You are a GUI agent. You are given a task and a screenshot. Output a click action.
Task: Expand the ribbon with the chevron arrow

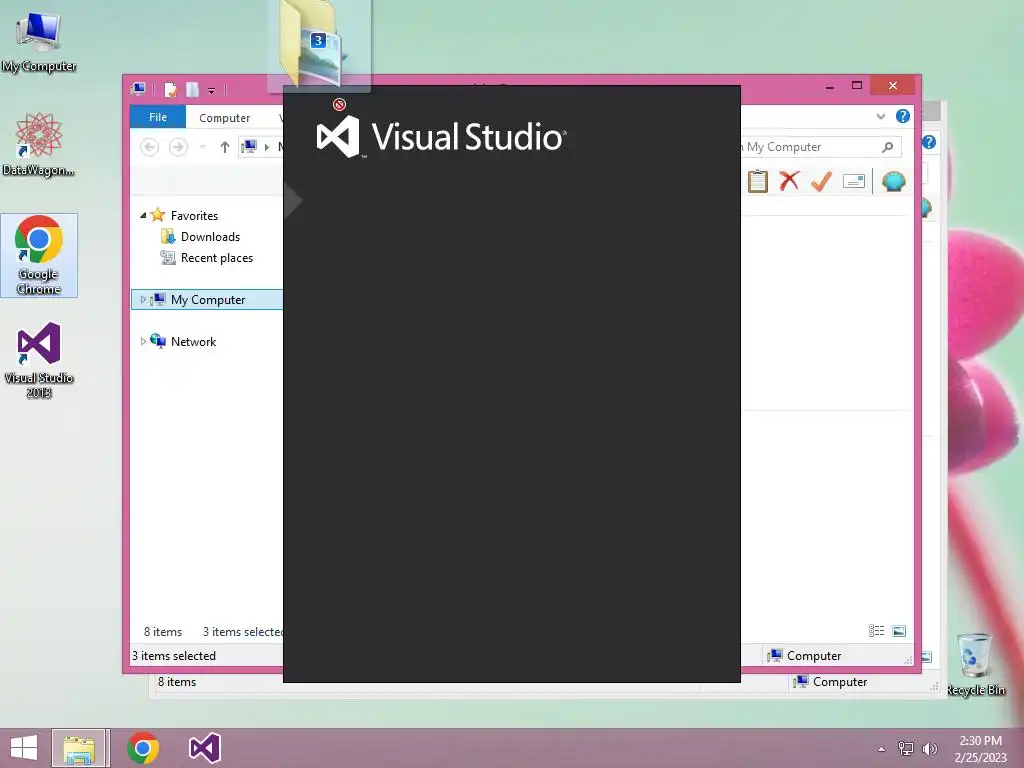[x=880, y=117]
